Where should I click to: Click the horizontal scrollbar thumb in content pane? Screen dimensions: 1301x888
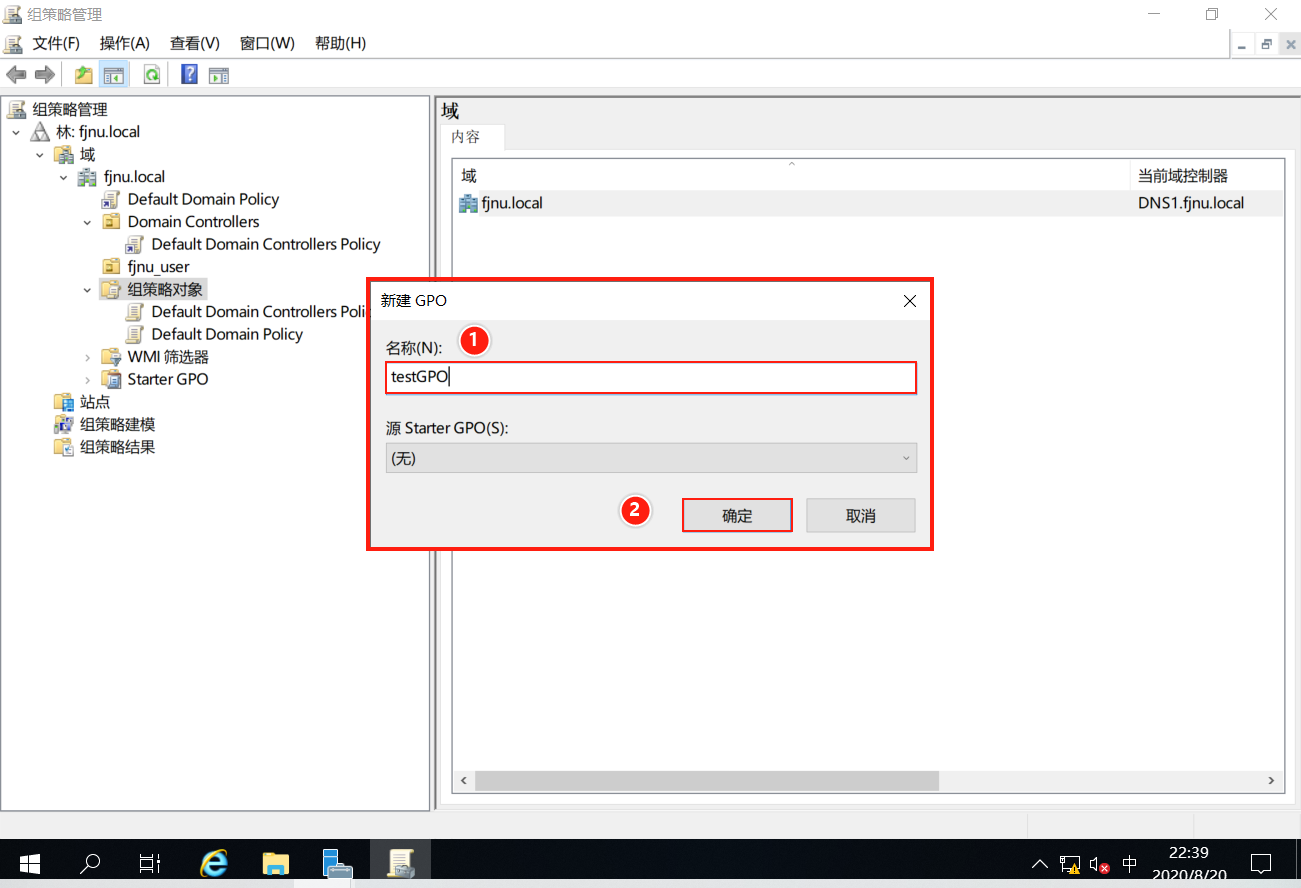click(x=707, y=781)
